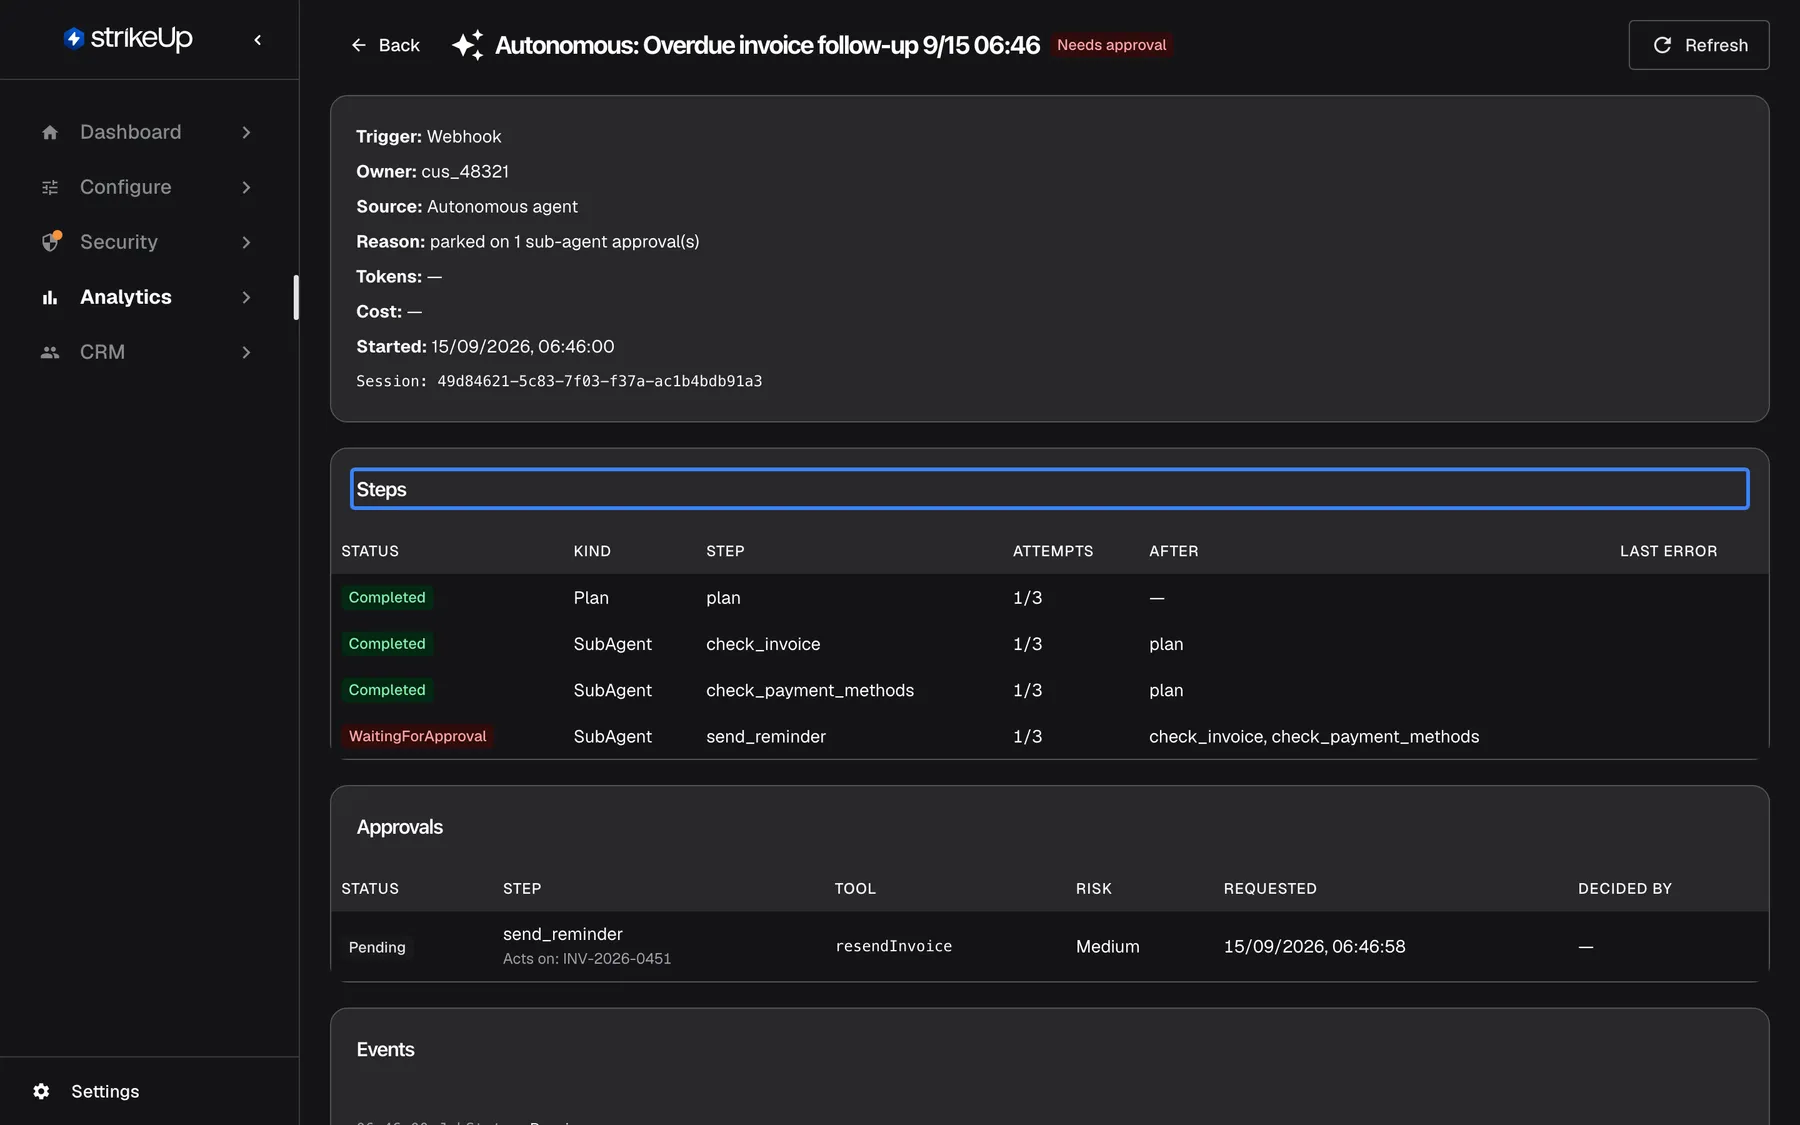Click the Refresh button
The width and height of the screenshot is (1800, 1125).
[x=1698, y=45]
